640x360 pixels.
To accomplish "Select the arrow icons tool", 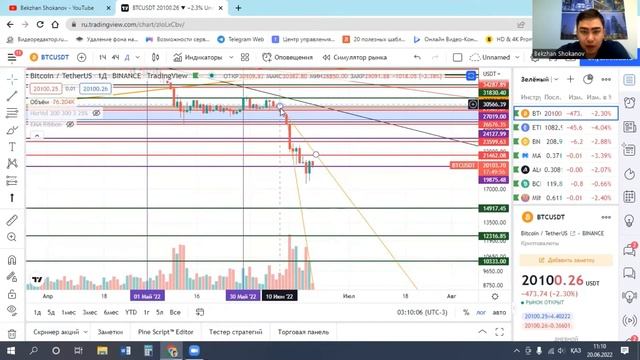I will 12,198.
